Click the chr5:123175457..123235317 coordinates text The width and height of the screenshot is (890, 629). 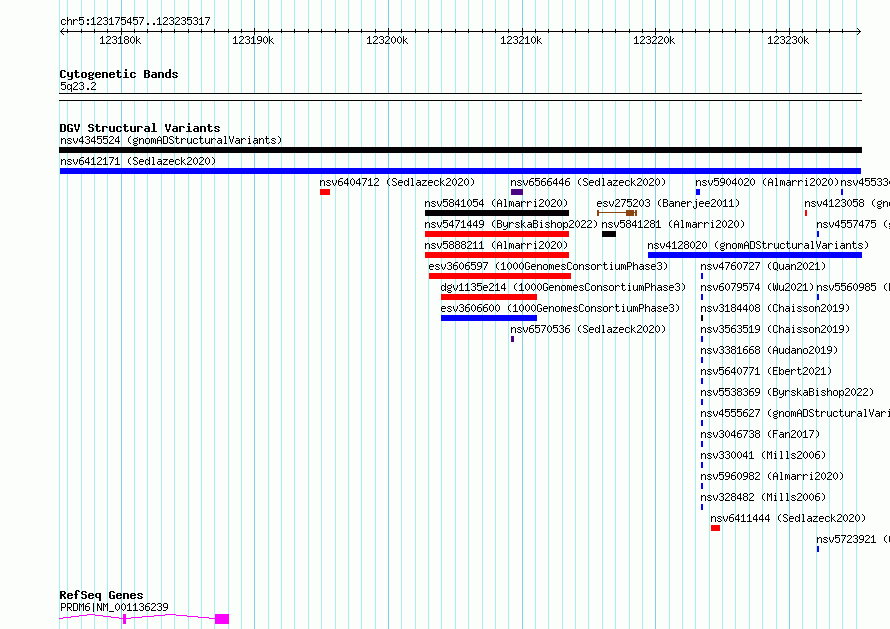pyautogui.click(x=135, y=22)
